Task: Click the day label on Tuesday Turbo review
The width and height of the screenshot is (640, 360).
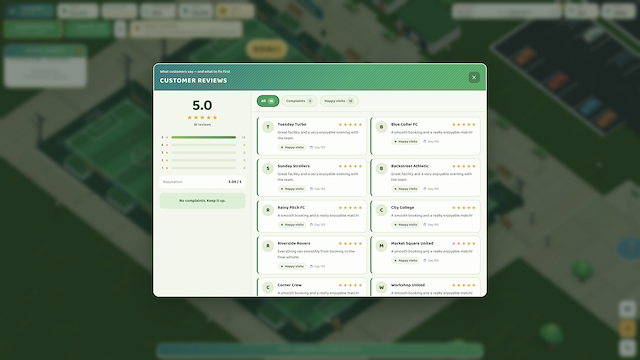Action: [318, 147]
